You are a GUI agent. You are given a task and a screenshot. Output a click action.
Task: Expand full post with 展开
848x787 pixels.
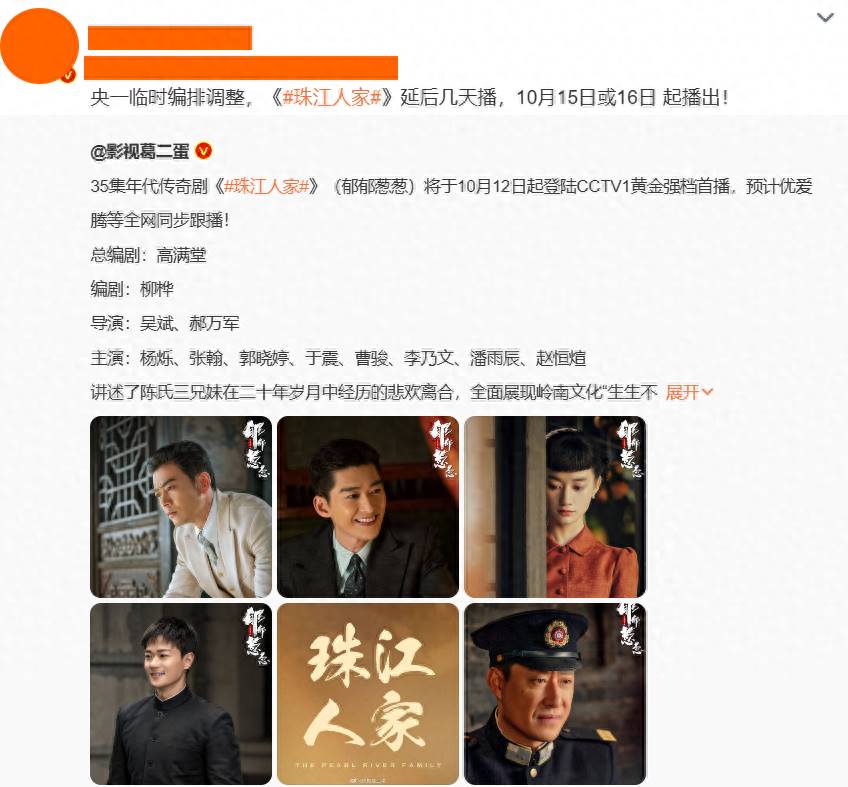click(682, 392)
